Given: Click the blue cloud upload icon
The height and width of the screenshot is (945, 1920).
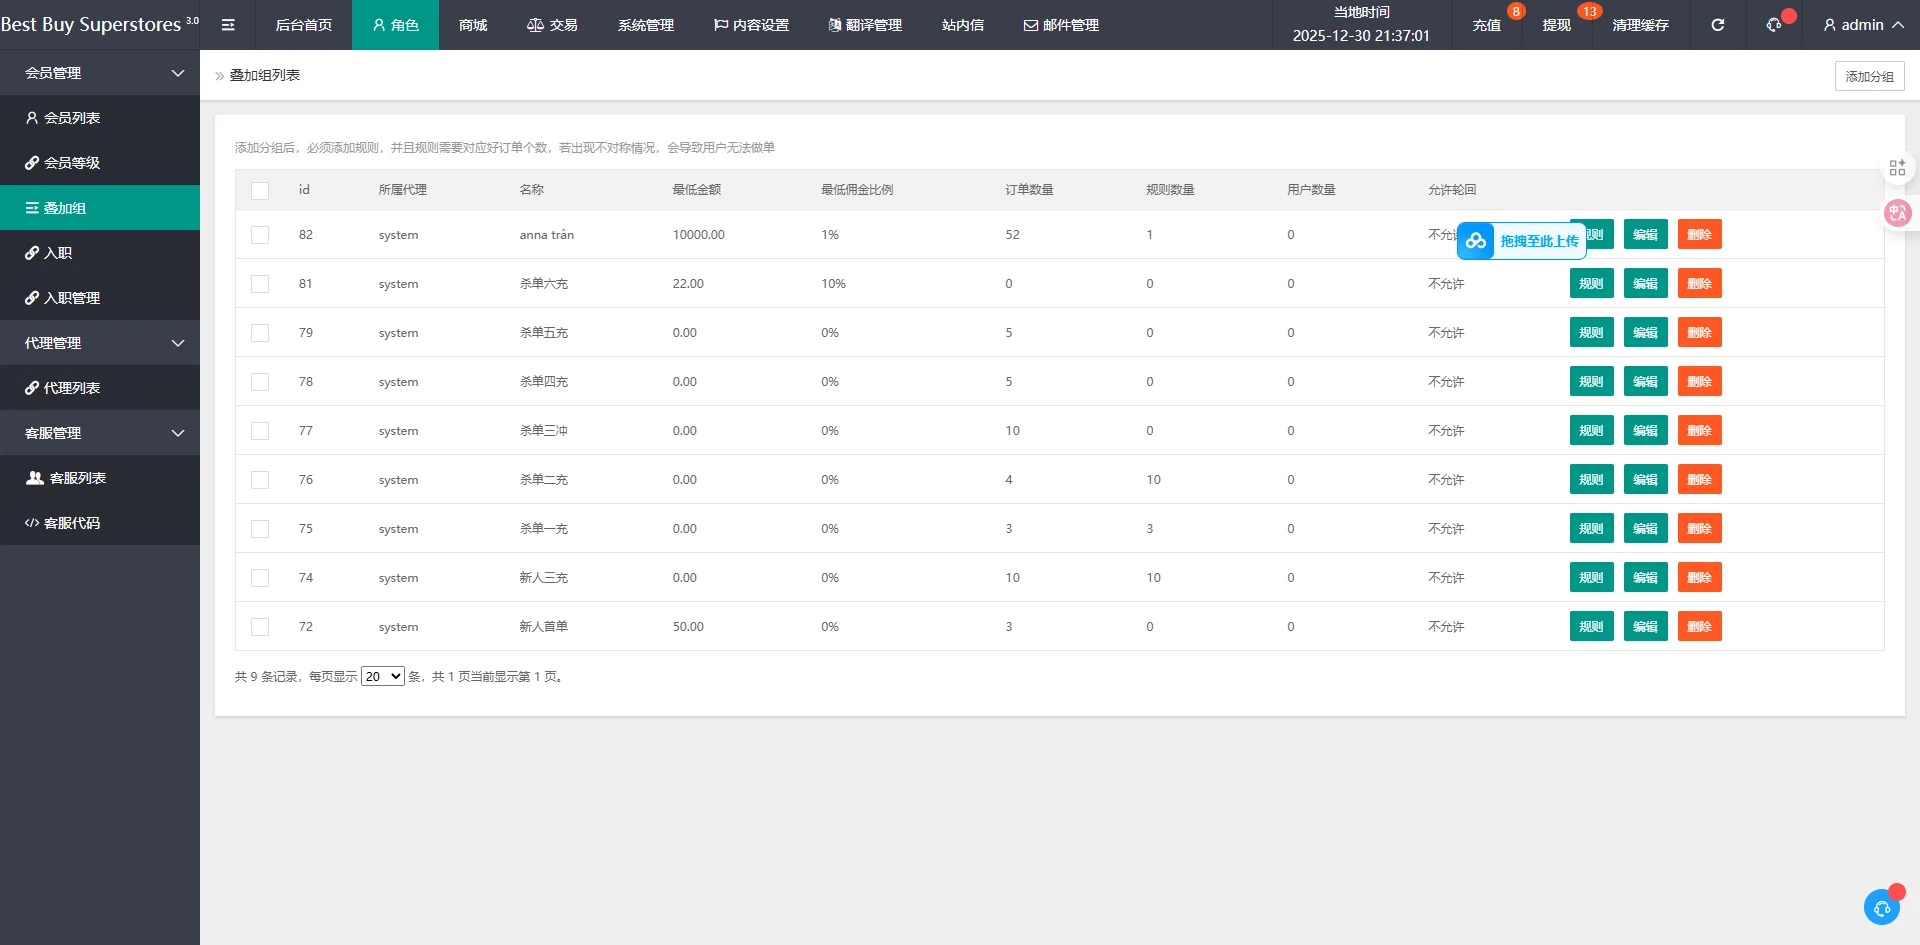Looking at the screenshot, I should pyautogui.click(x=1476, y=241).
